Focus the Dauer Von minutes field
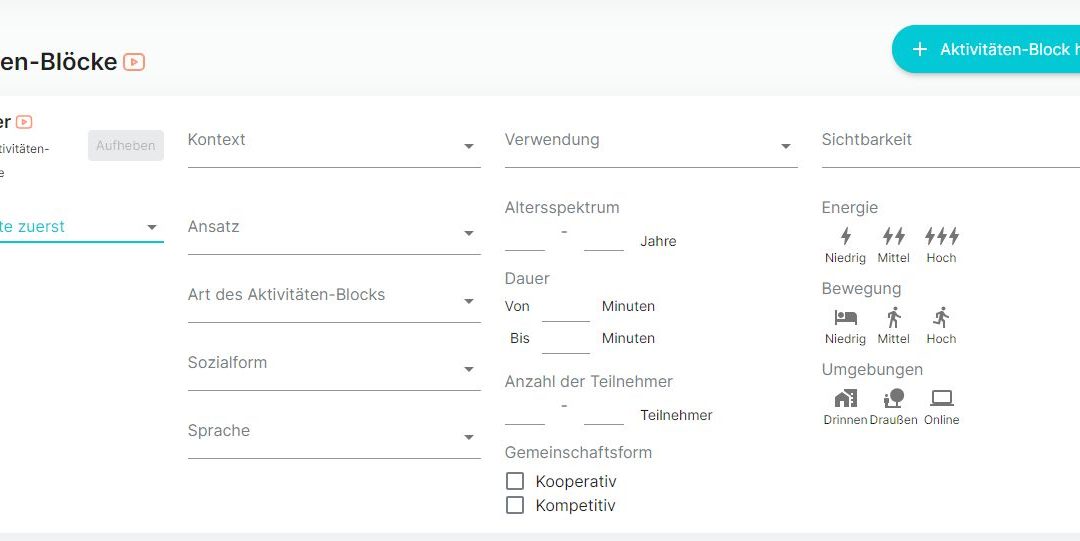The image size is (1080, 541). point(565,307)
